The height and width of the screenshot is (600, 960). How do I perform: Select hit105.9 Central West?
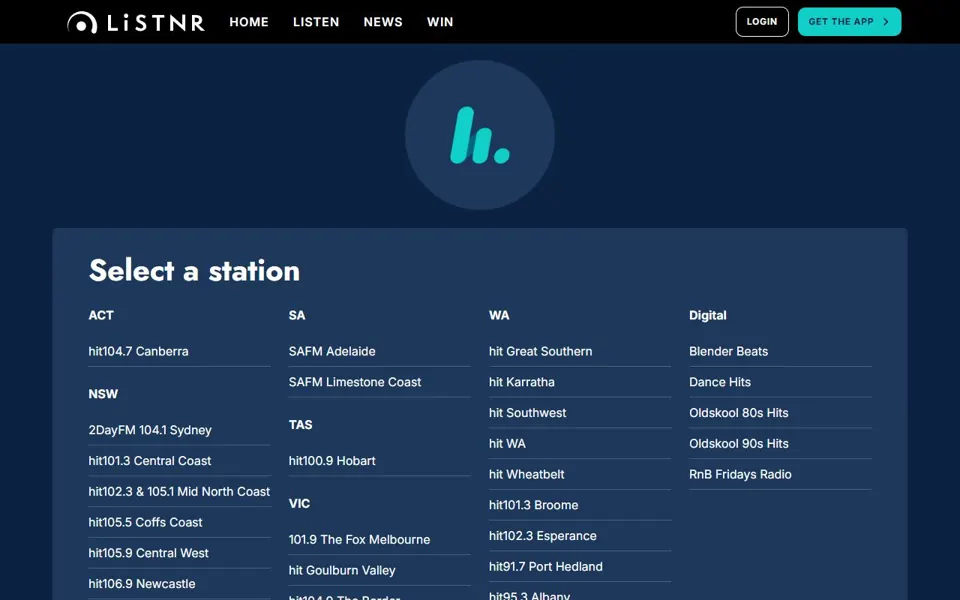click(148, 553)
